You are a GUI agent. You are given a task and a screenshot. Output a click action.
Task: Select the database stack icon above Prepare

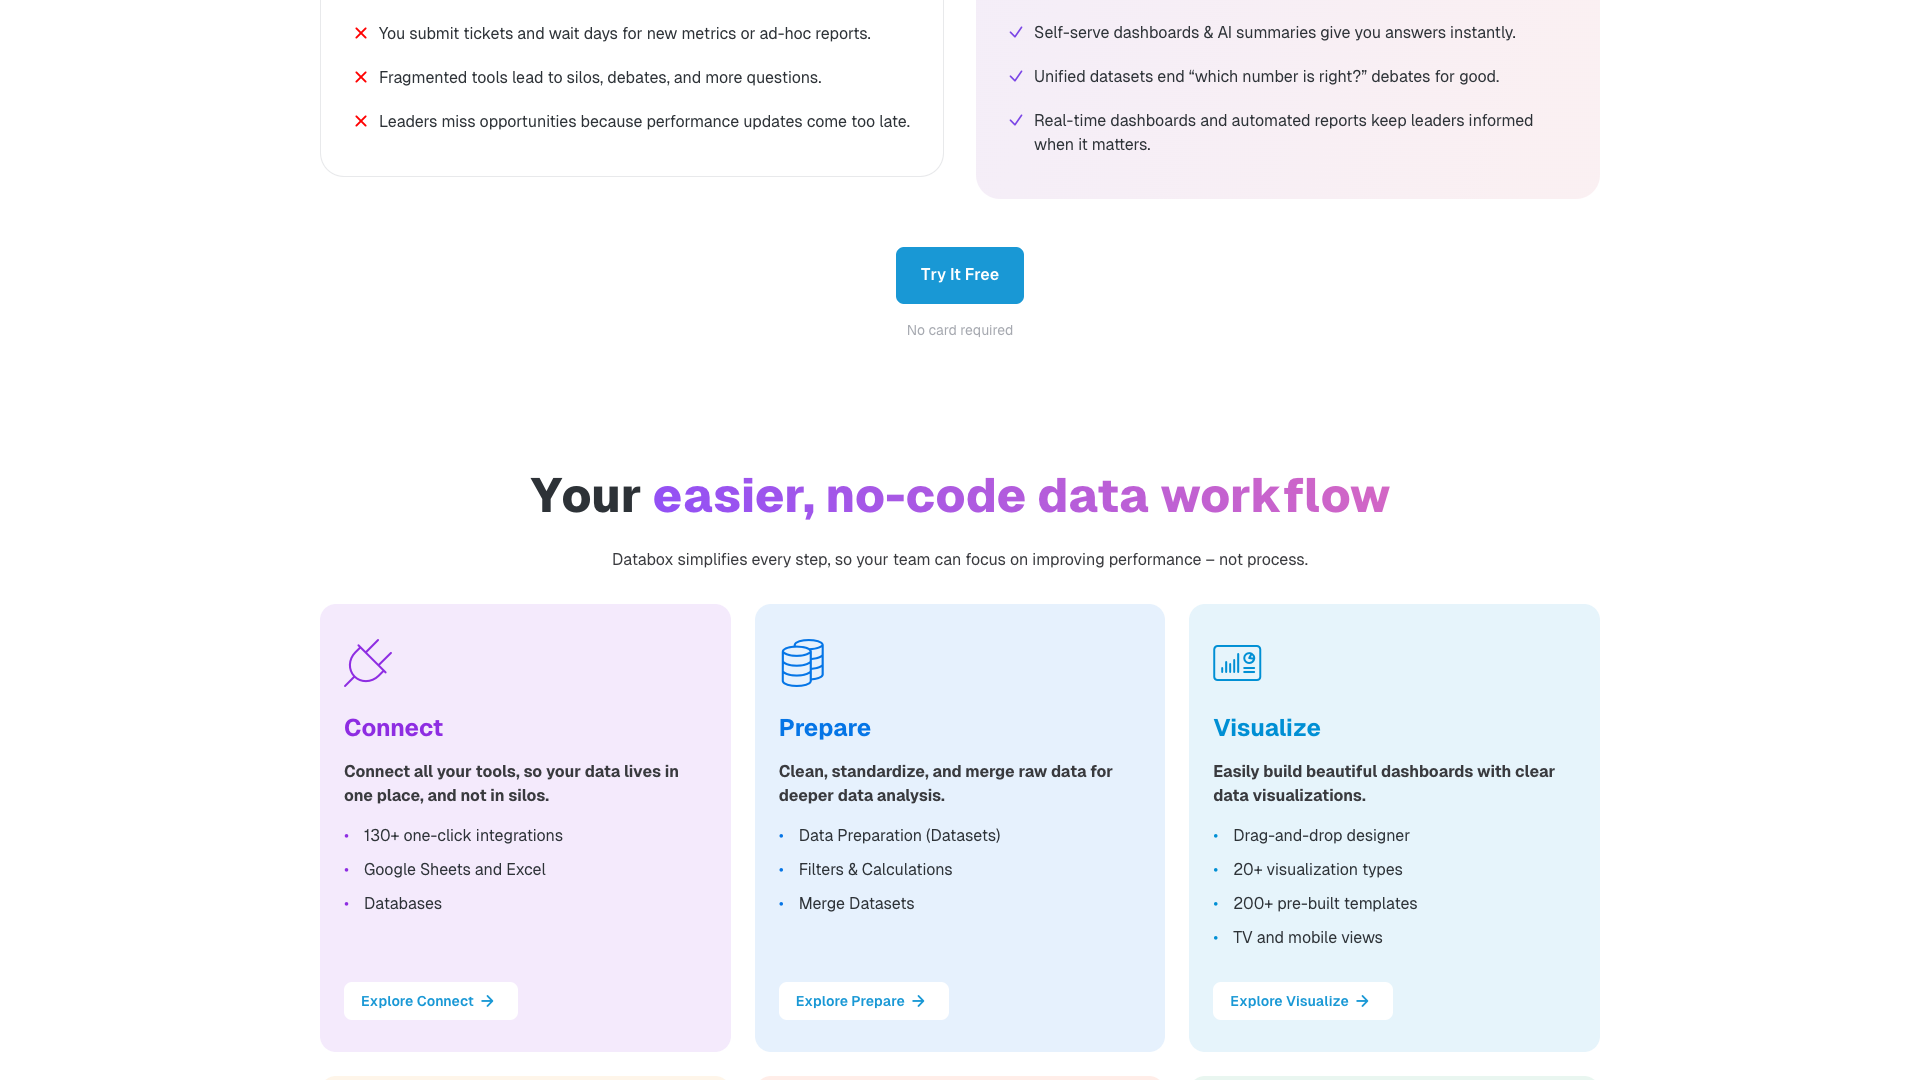click(x=801, y=662)
